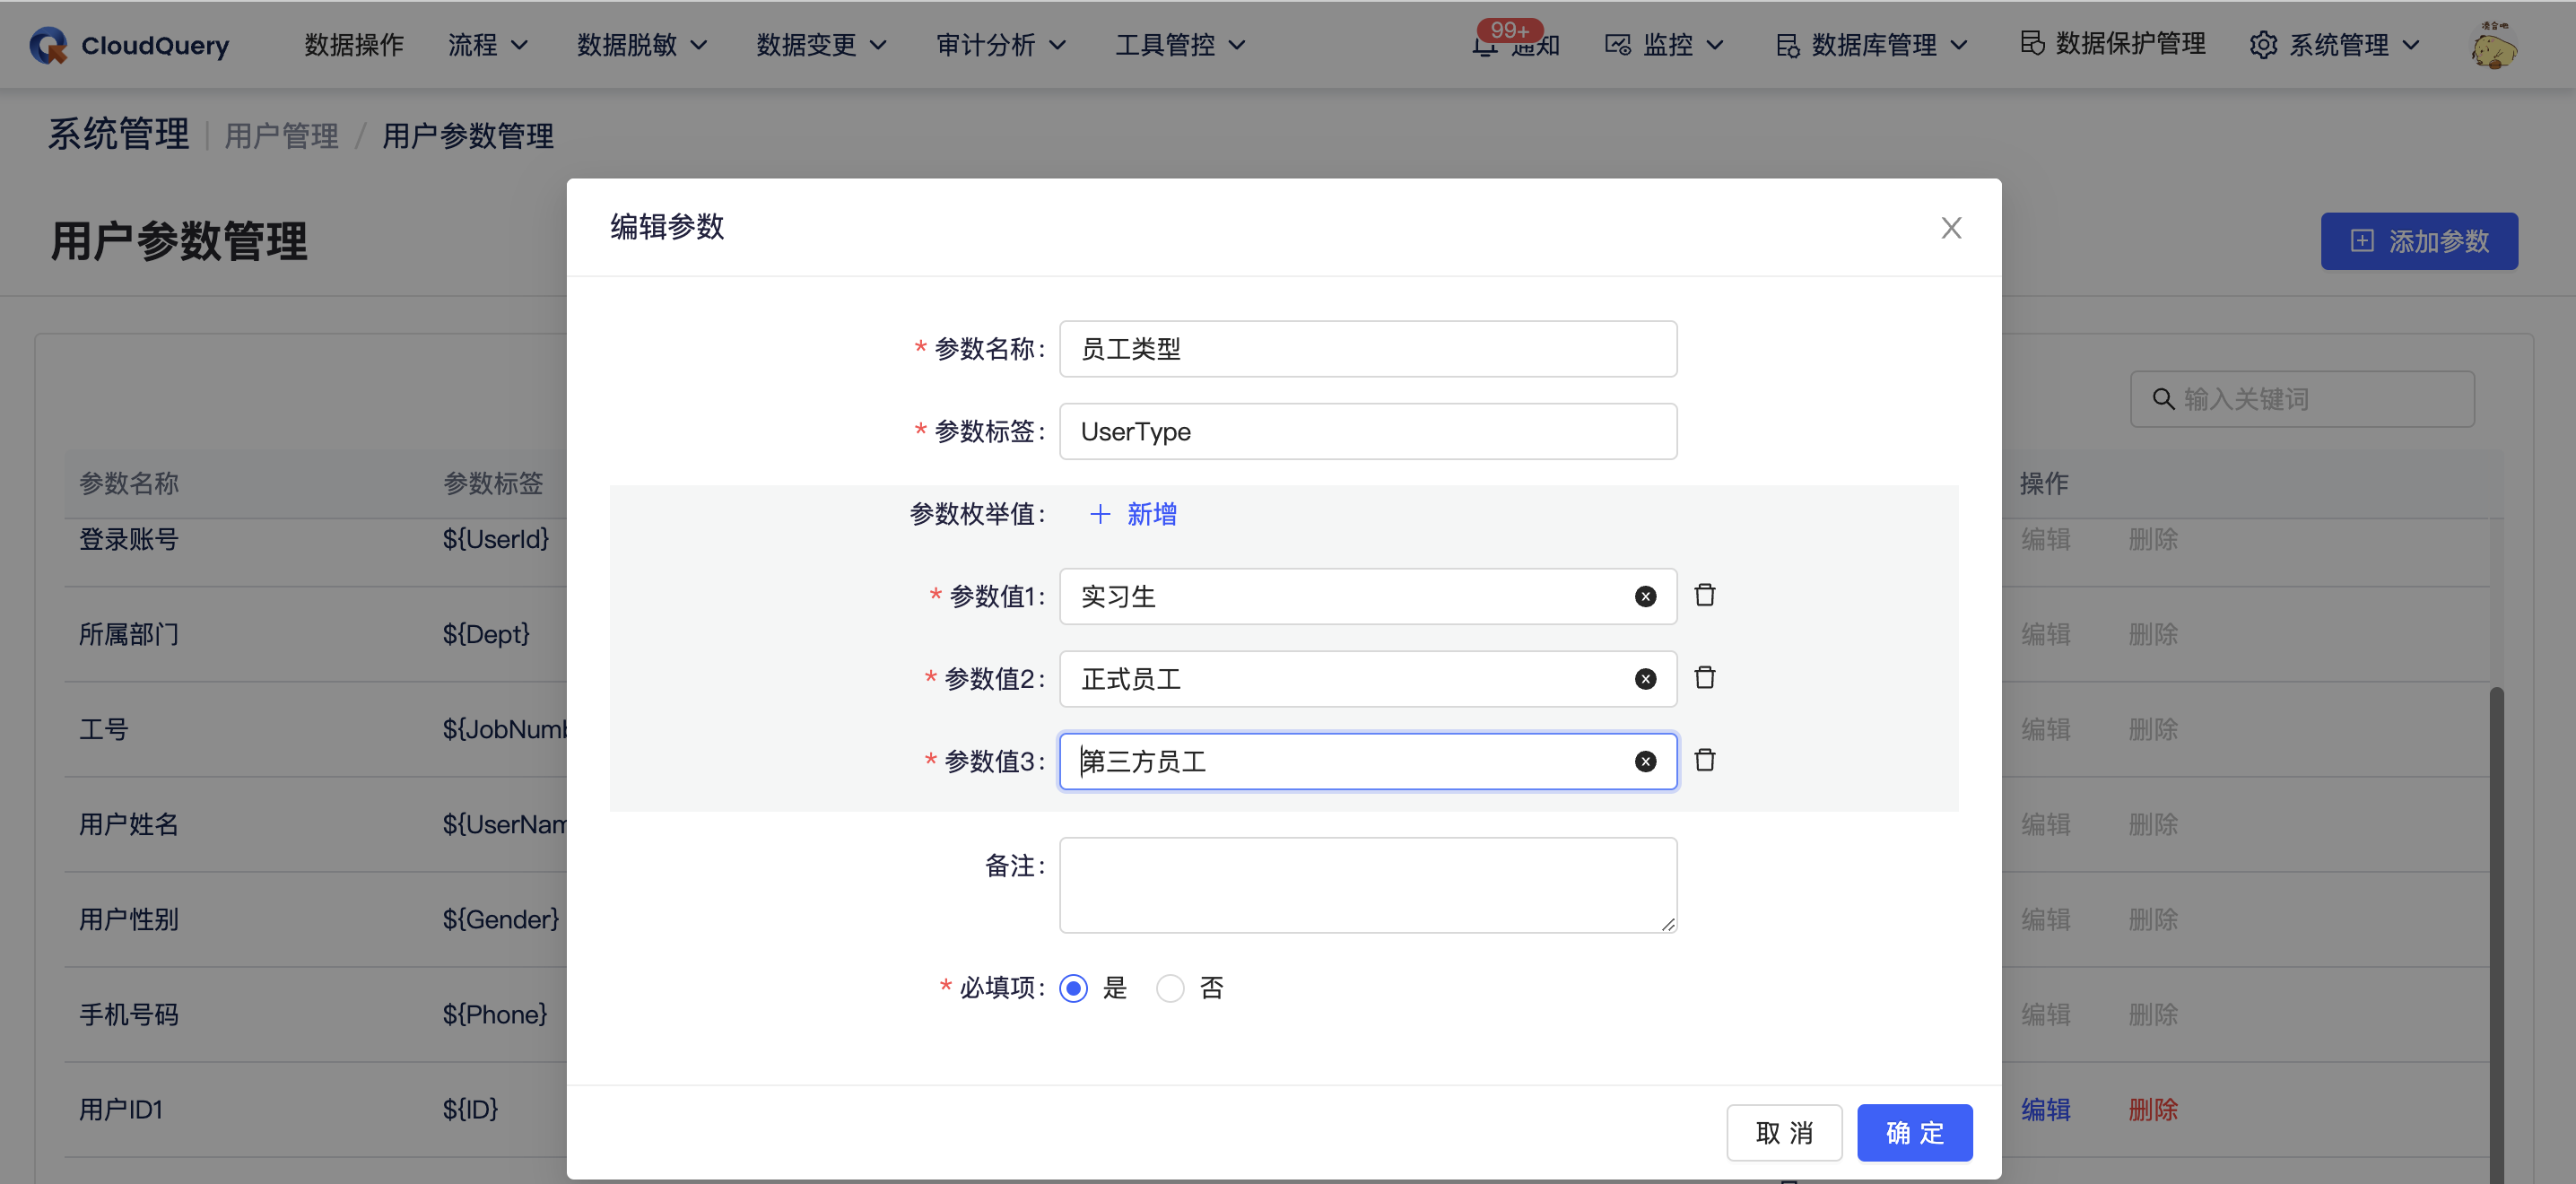Select 是 for 必填项
Screen dimensions: 2576x1184
(x=1074, y=988)
